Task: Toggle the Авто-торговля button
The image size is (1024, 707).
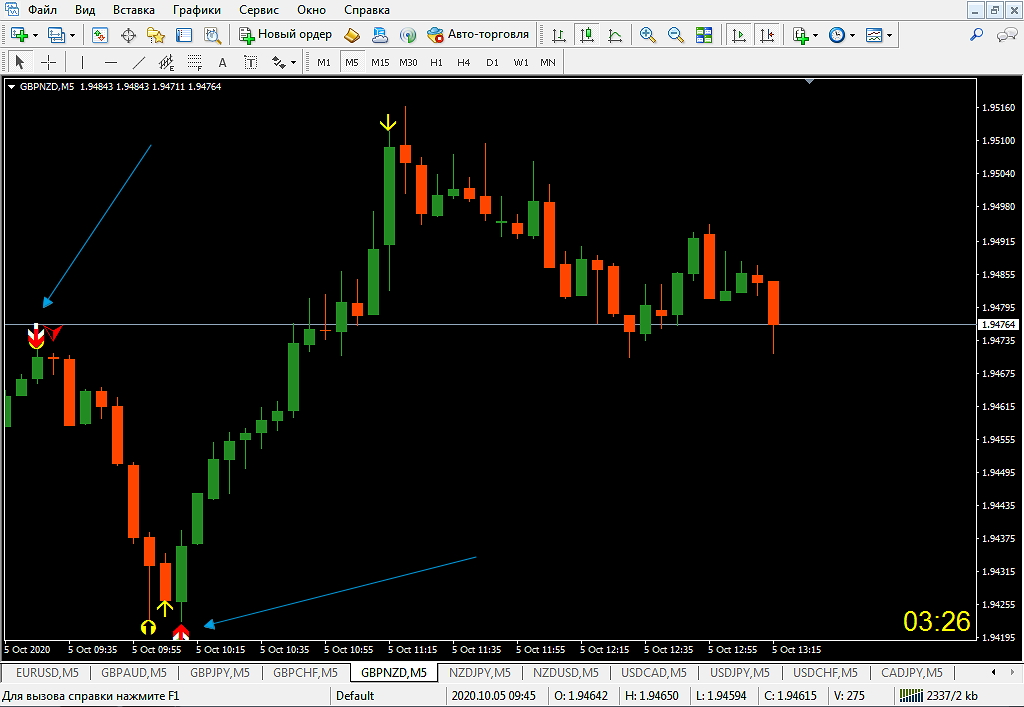Action: point(478,35)
